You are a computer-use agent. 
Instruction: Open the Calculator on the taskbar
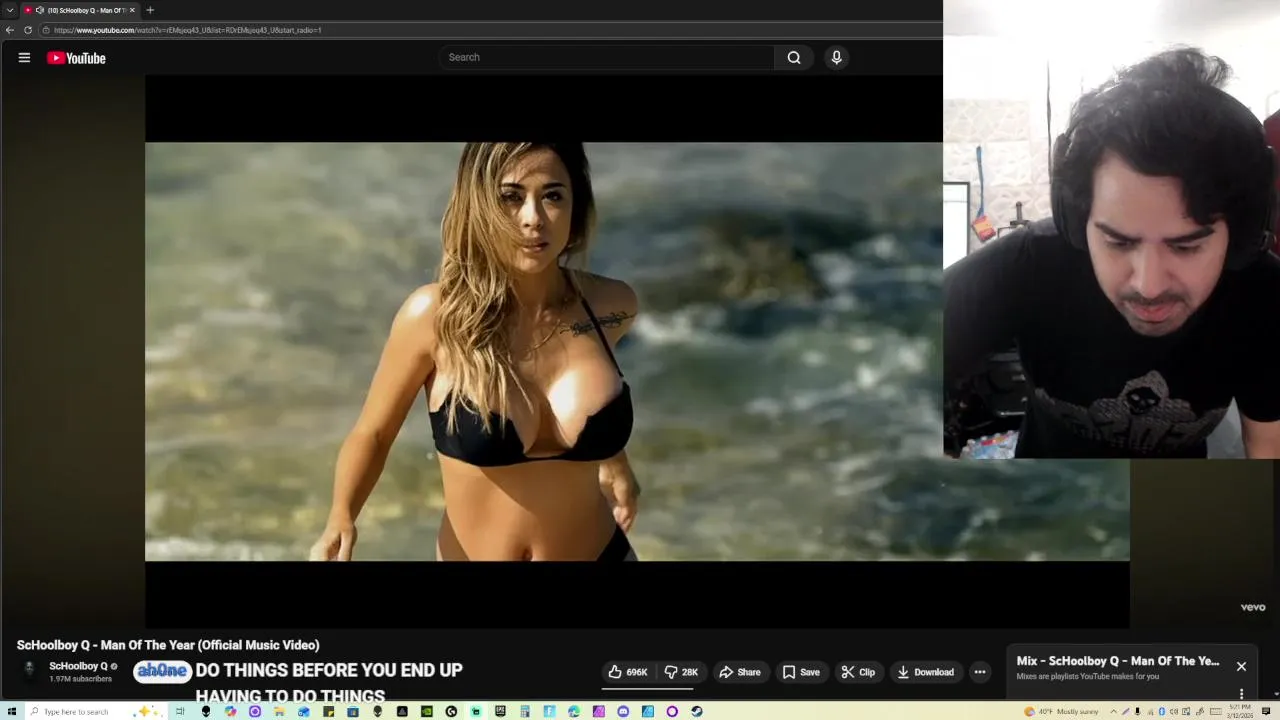tap(524, 711)
